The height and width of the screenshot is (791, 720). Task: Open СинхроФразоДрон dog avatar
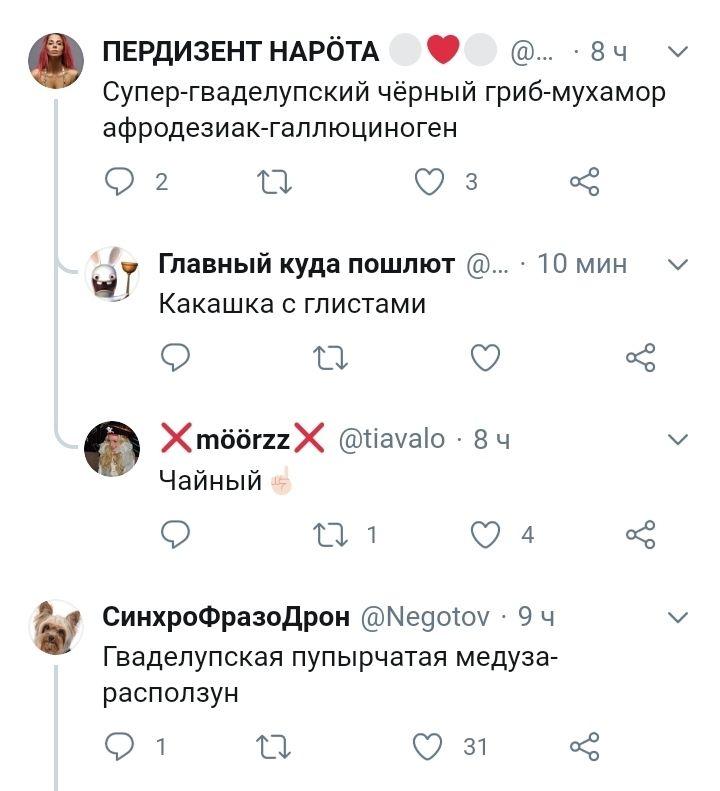56,628
